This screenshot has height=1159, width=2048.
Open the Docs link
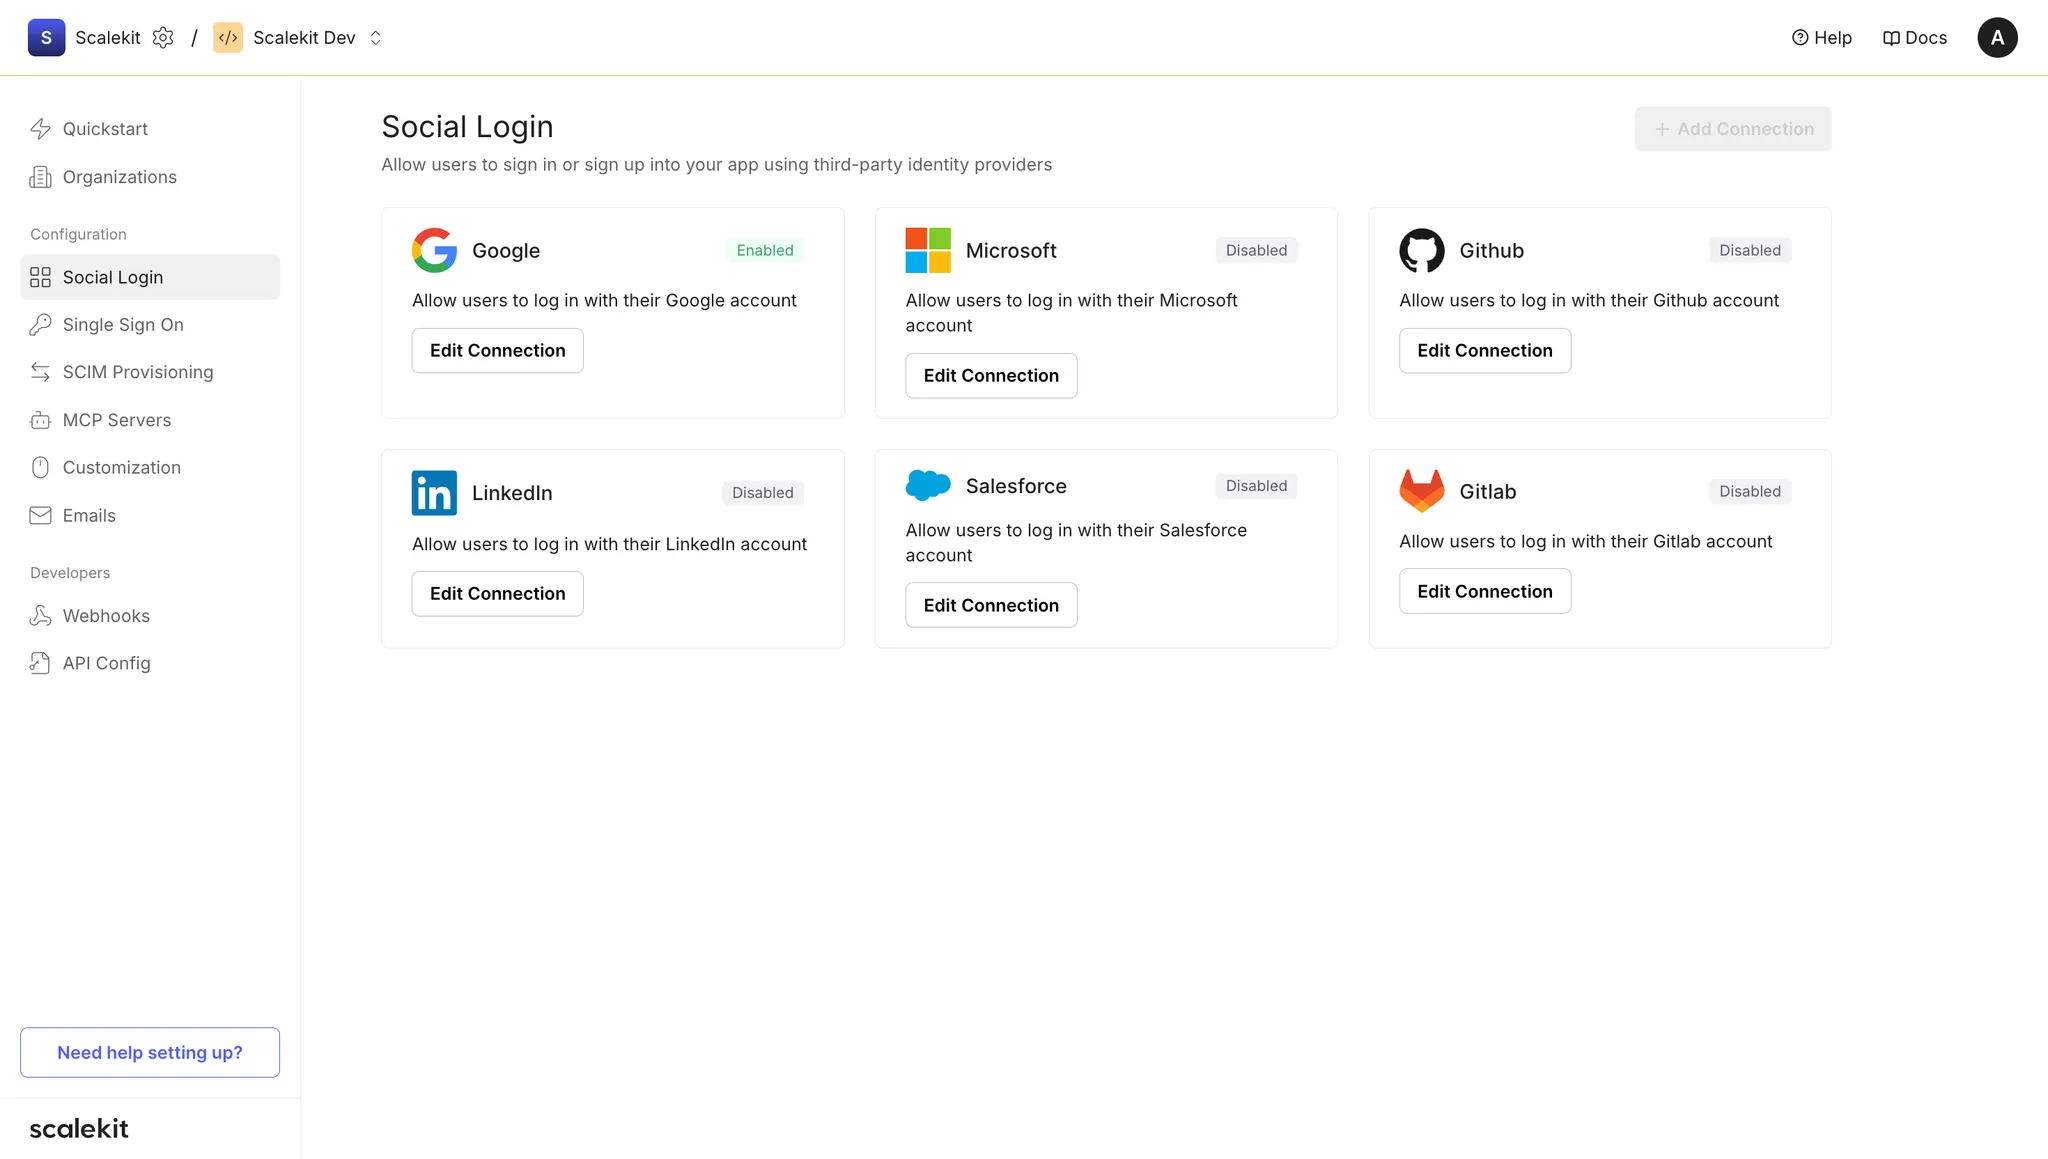pyautogui.click(x=1914, y=38)
